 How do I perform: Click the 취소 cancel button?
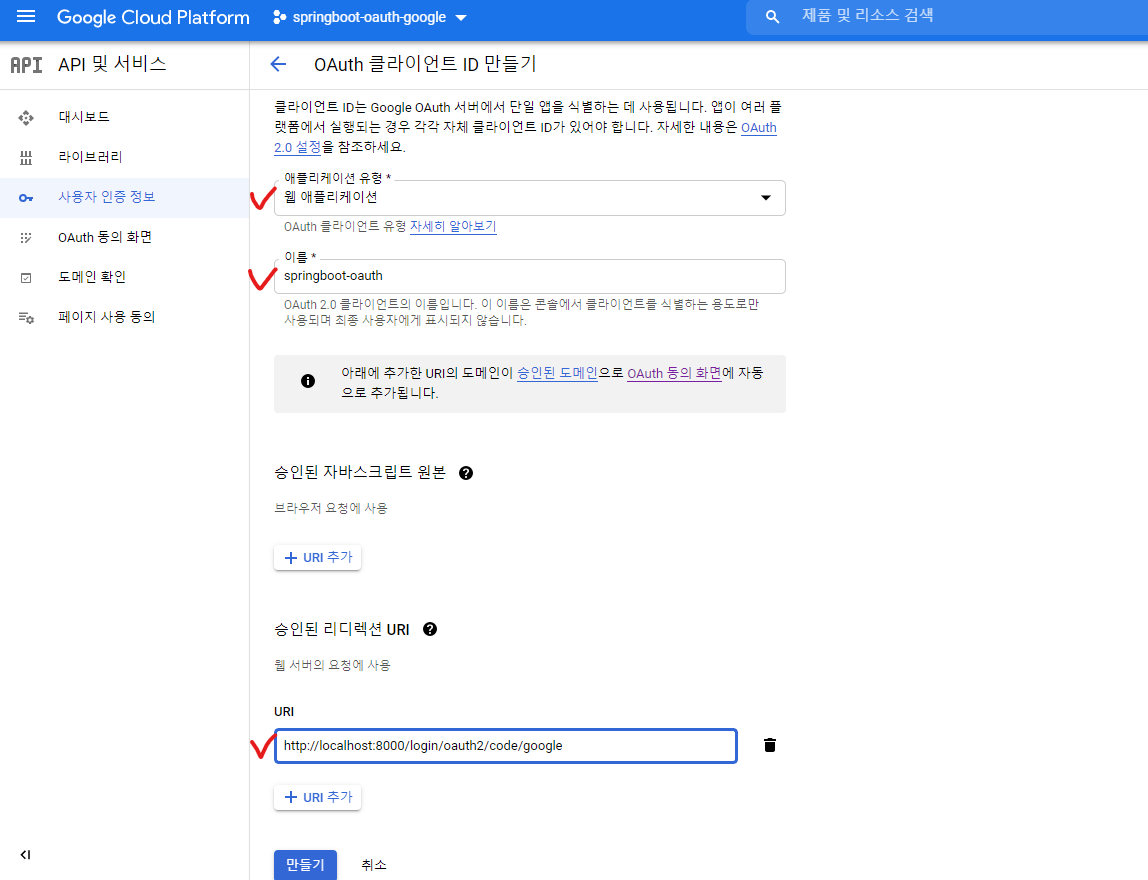click(373, 865)
